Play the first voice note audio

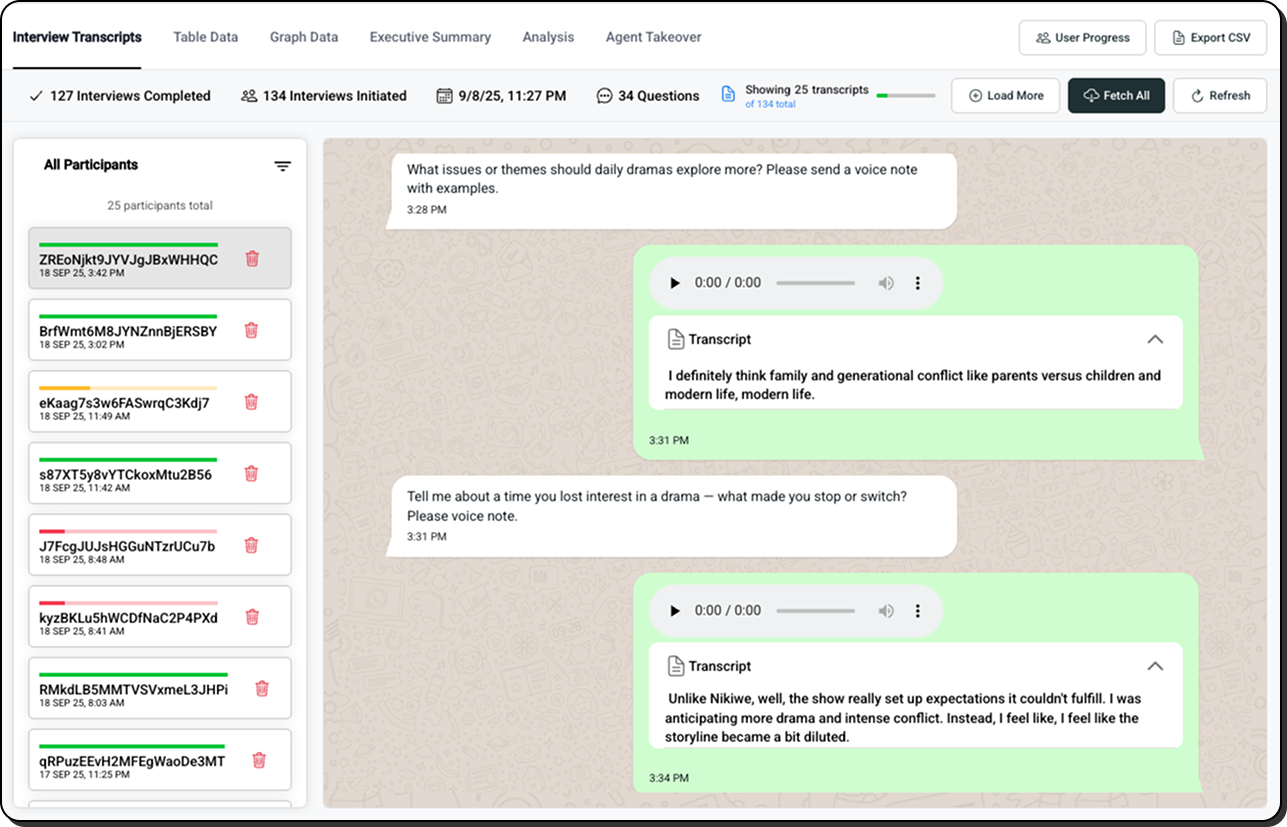point(675,283)
